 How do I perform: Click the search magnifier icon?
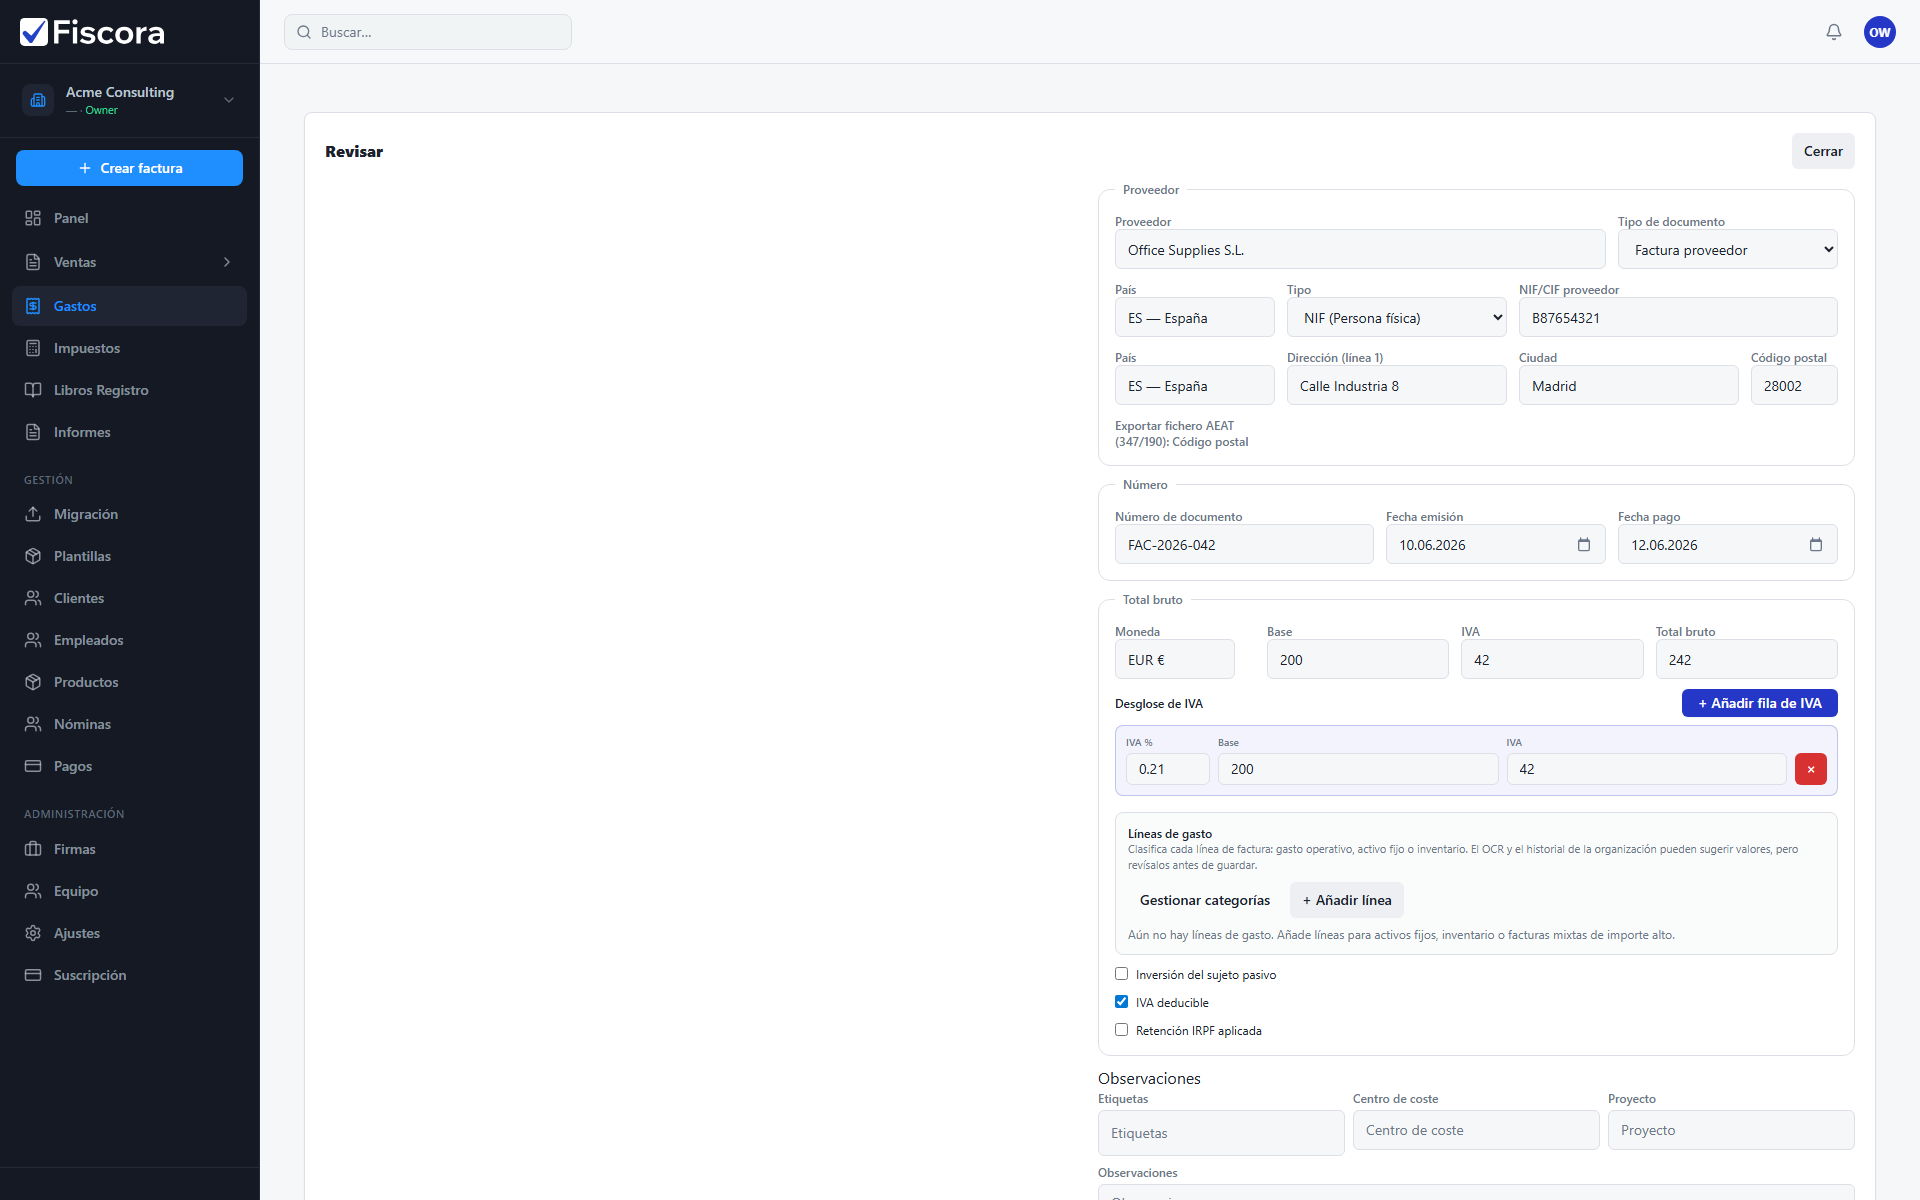pos(304,32)
